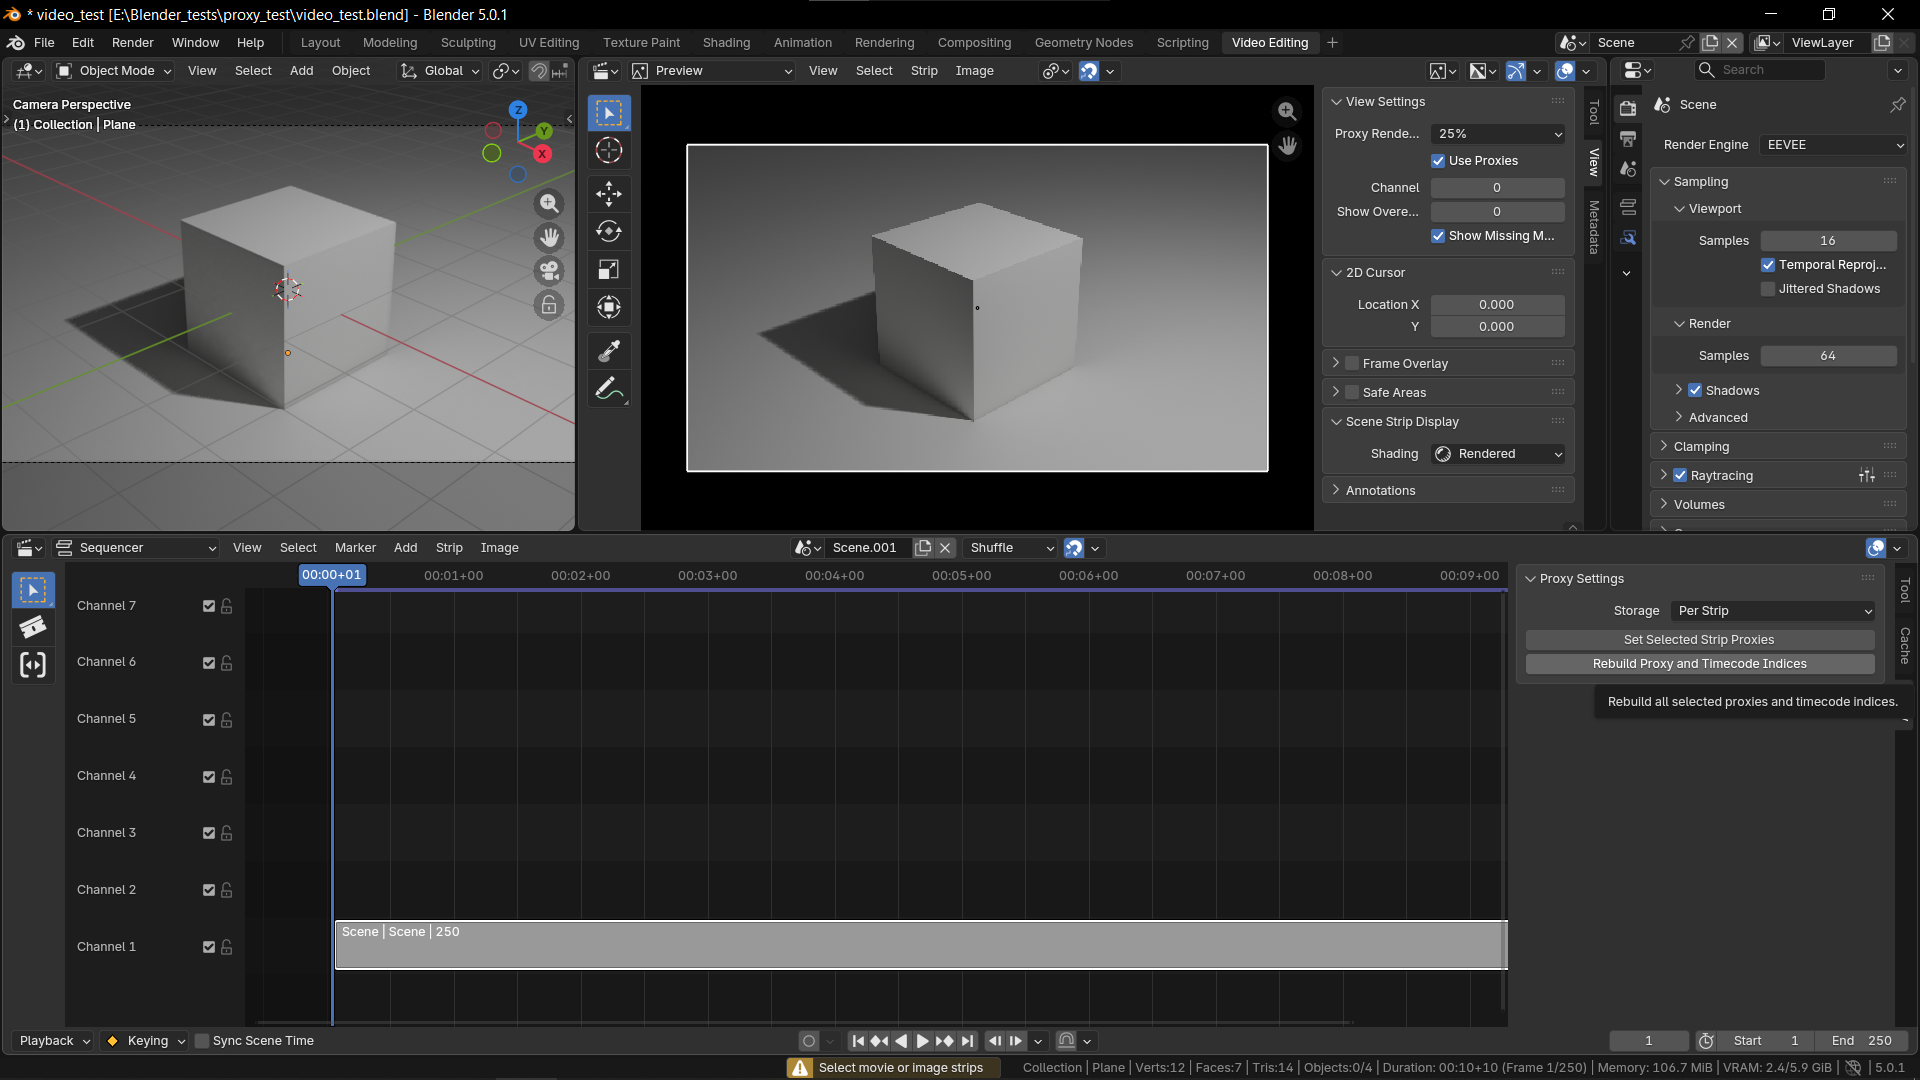Open the File menu

coord(44,43)
